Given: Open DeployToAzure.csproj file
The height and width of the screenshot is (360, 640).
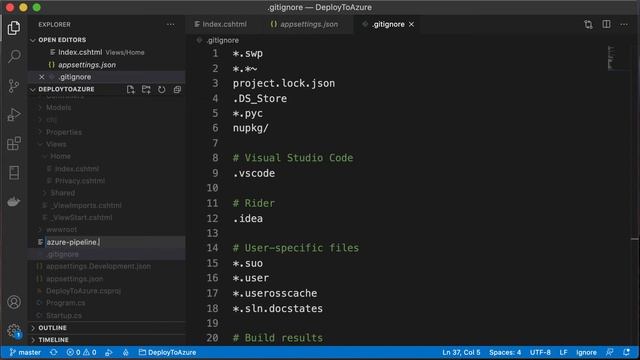Looking at the screenshot, I should pos(83,291).
